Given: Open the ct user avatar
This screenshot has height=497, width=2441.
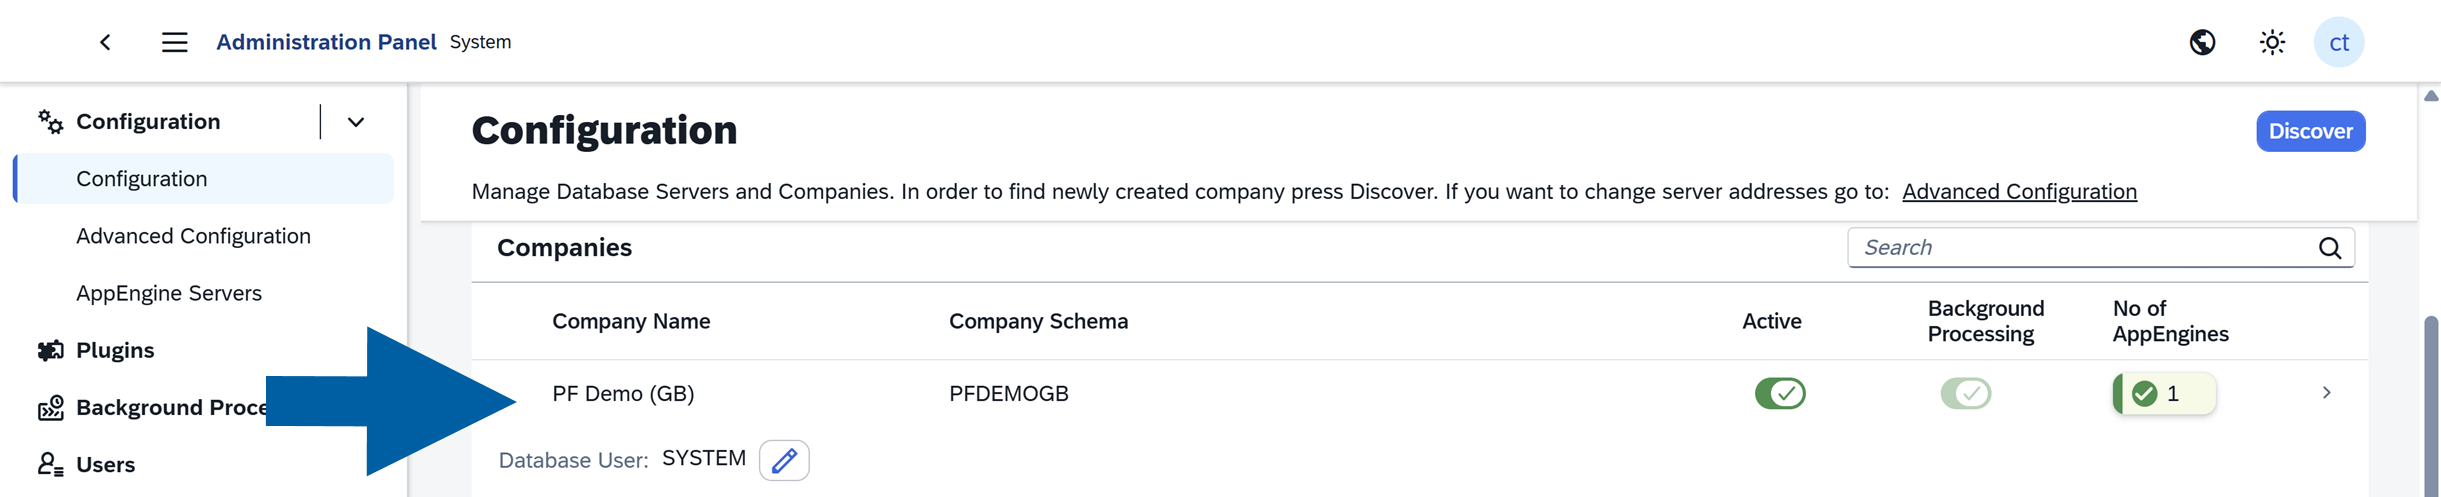Looking at the screenshot, I should tap(2339, 42).
